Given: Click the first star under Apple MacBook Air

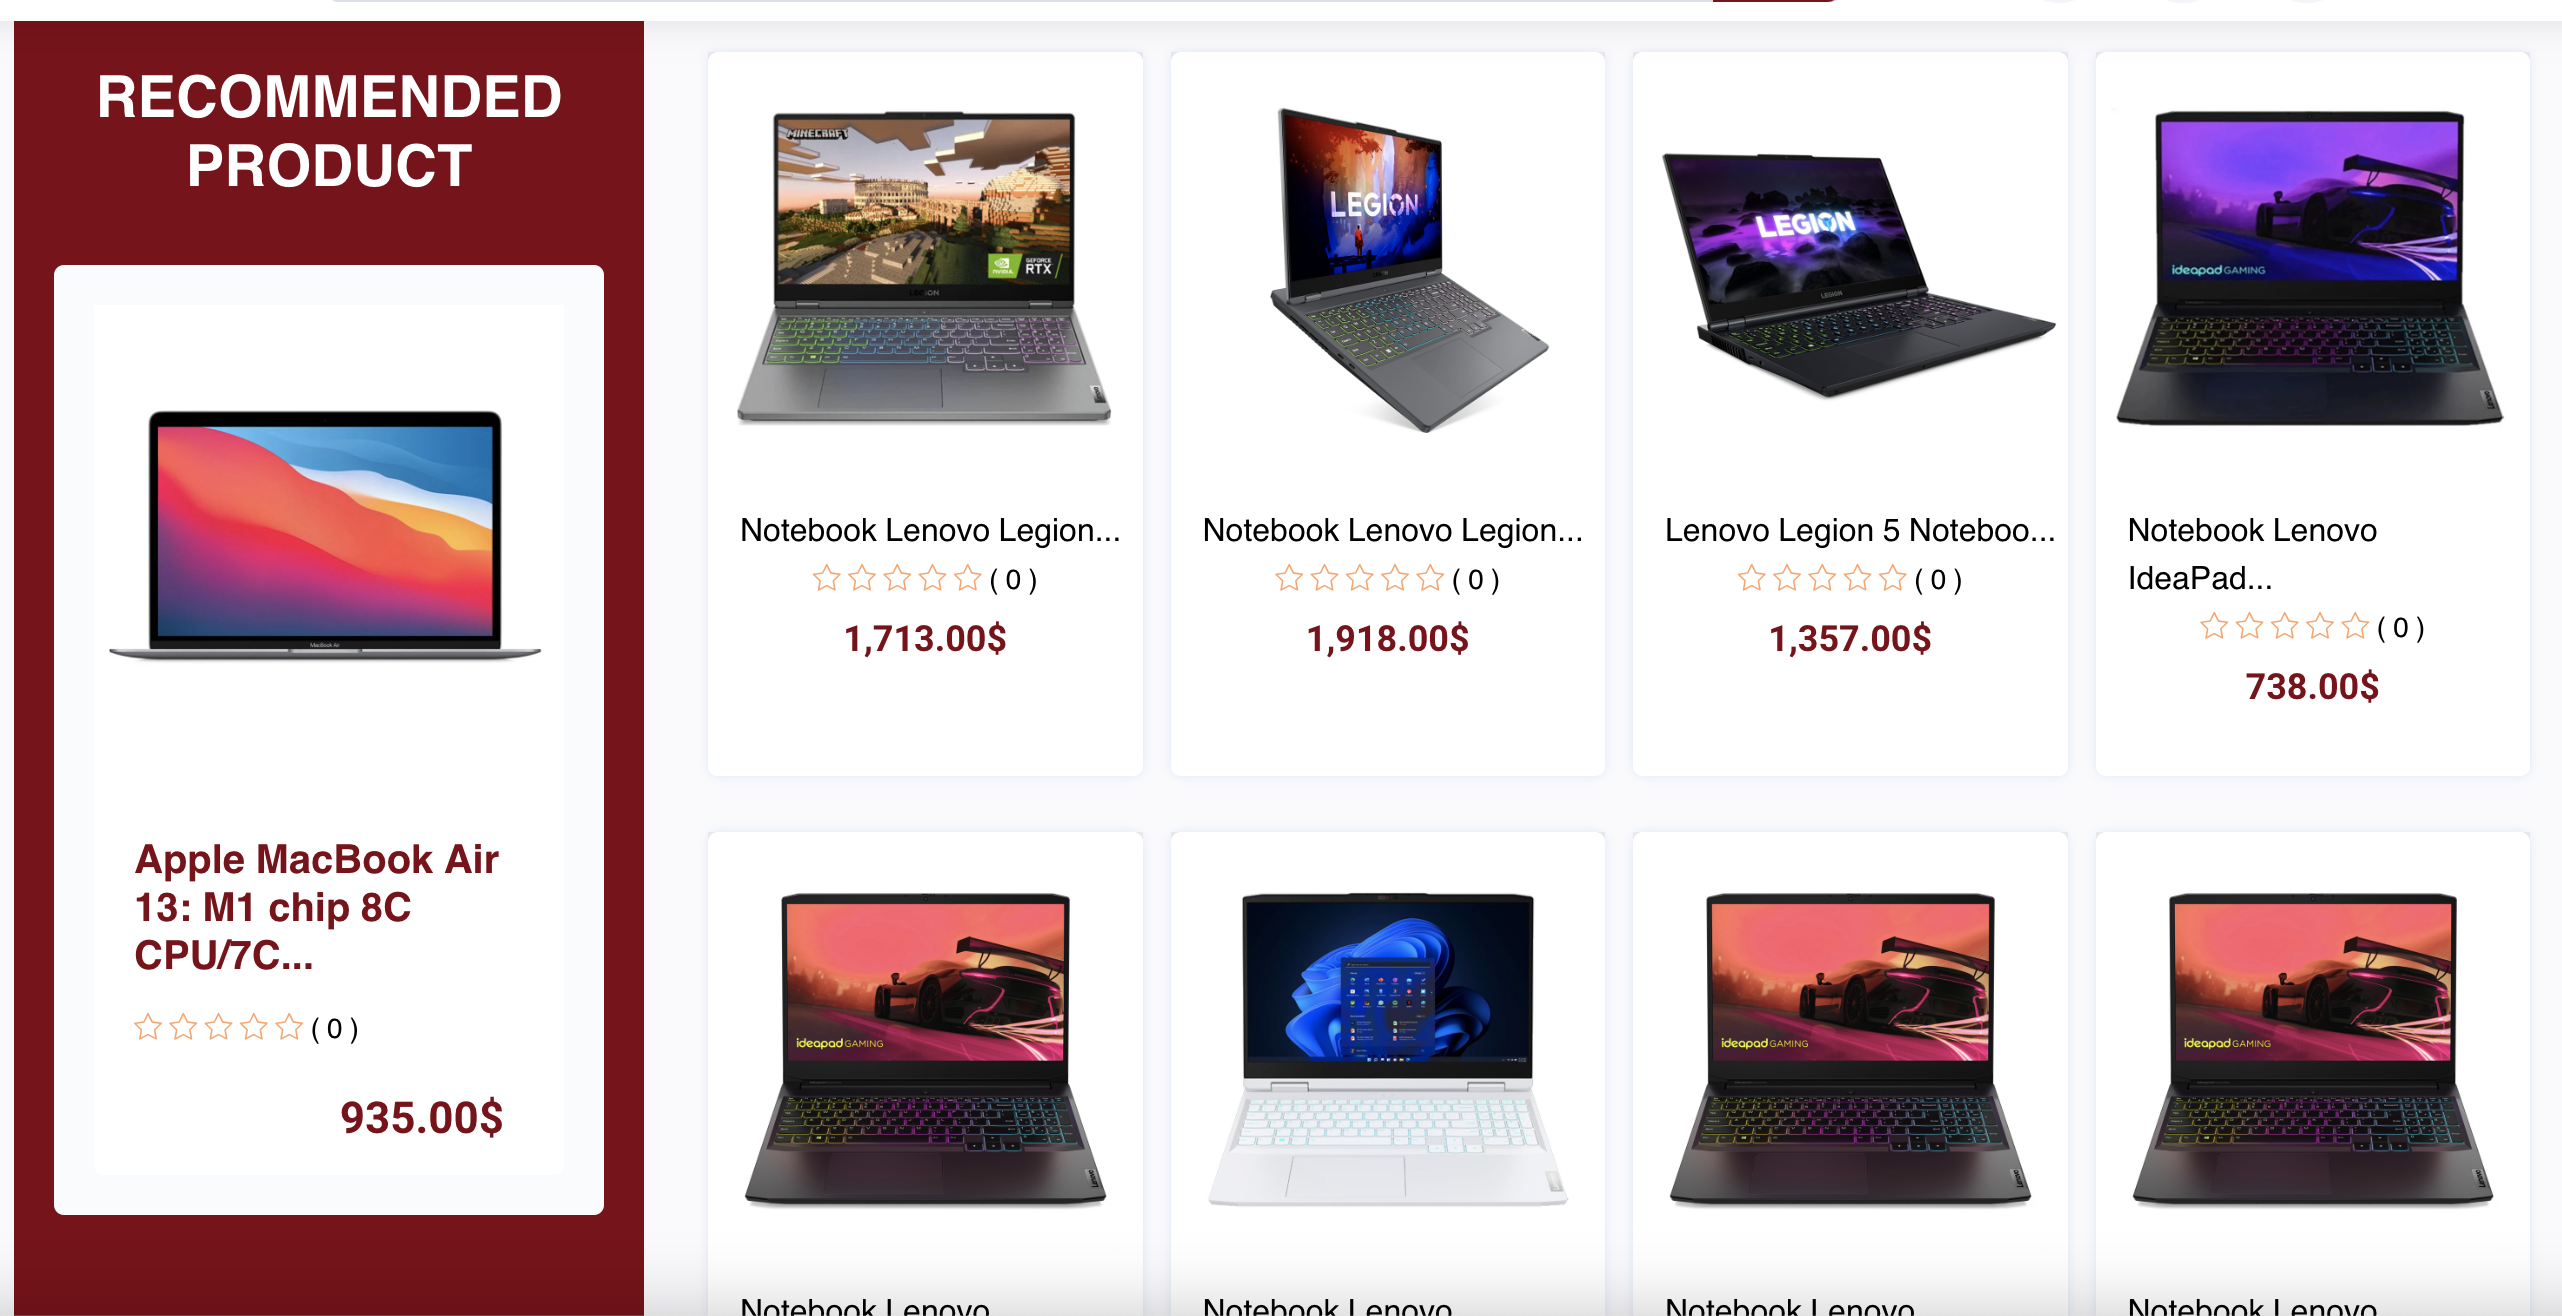Looking at the screenshot, I should click(148, 1027).
